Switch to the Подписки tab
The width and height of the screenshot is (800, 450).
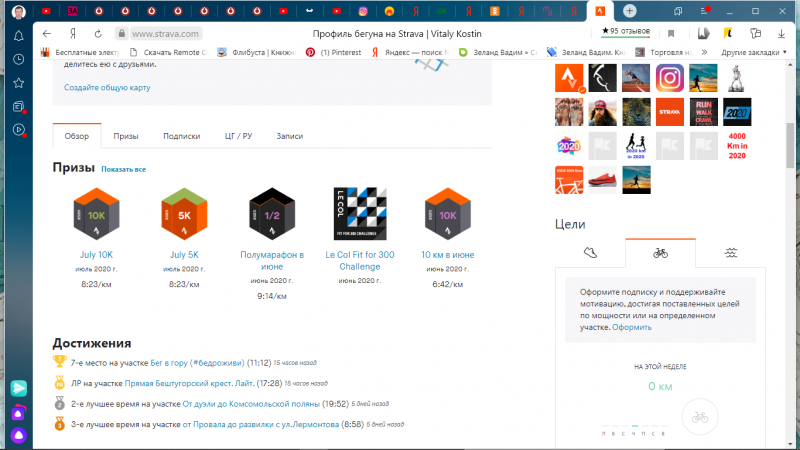click(x=182, y=136)
